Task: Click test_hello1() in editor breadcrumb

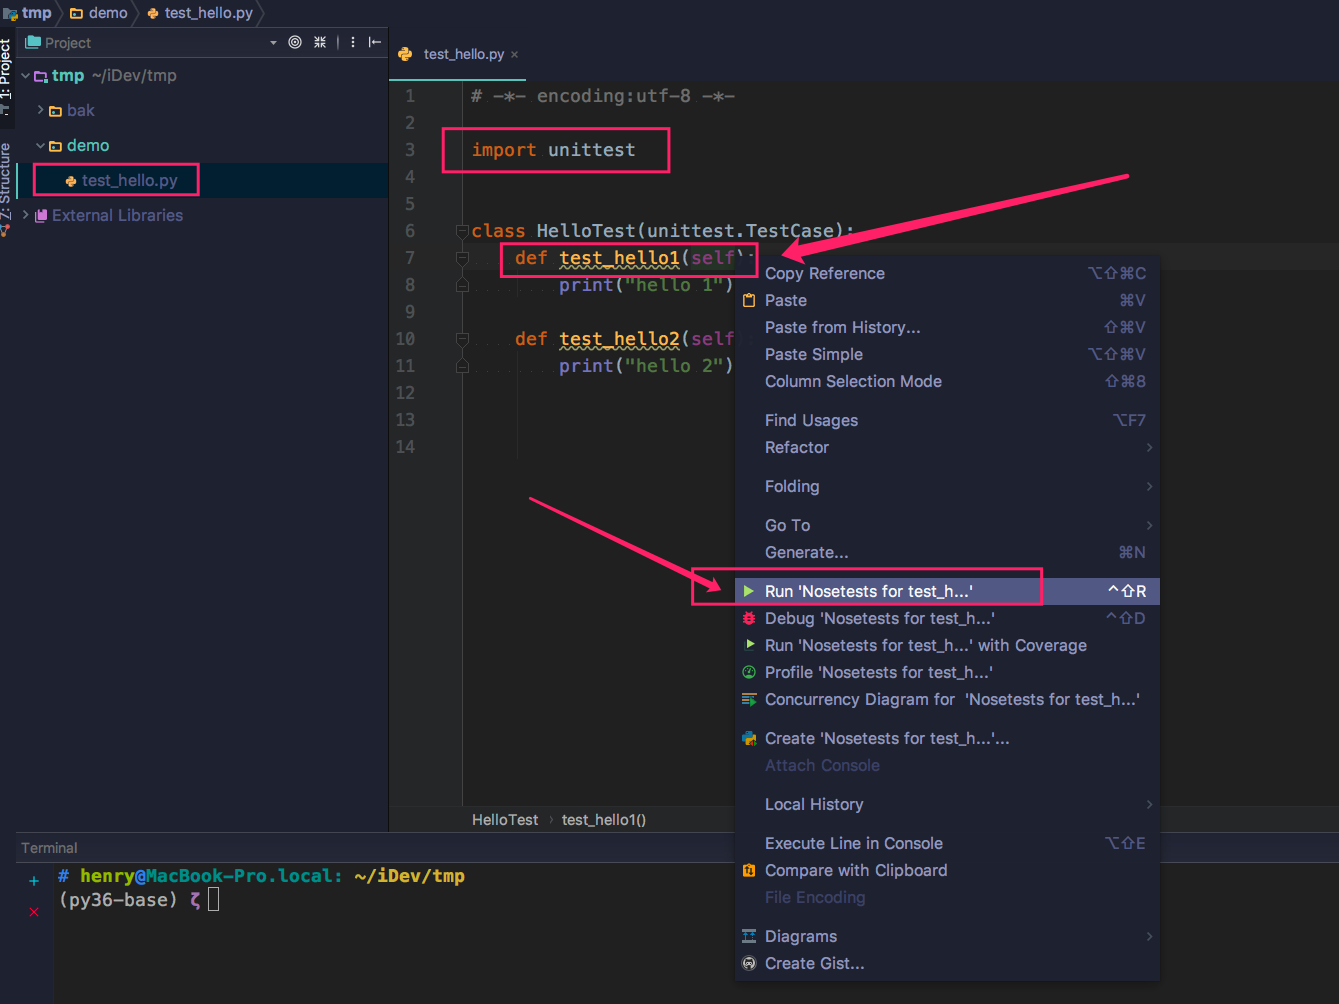Action: pyautogui.click(x=604, y=820)
